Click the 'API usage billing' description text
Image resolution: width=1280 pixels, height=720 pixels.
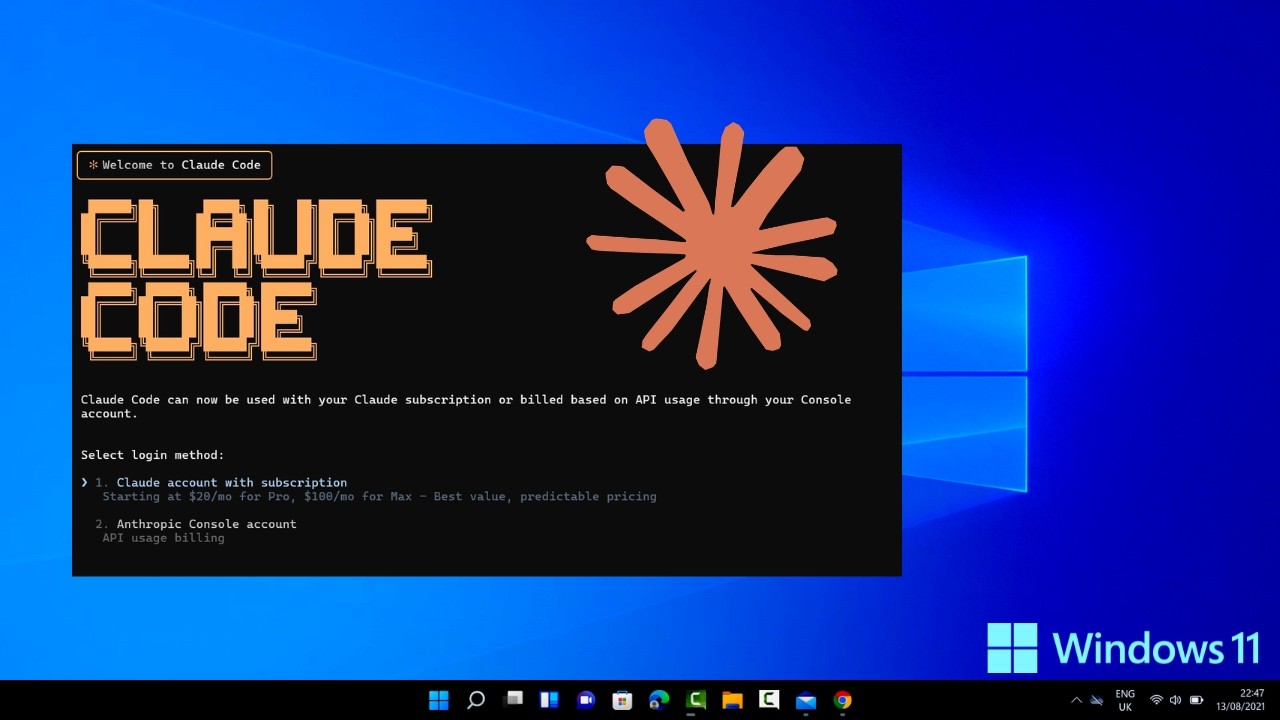click(x=163, y=538)
